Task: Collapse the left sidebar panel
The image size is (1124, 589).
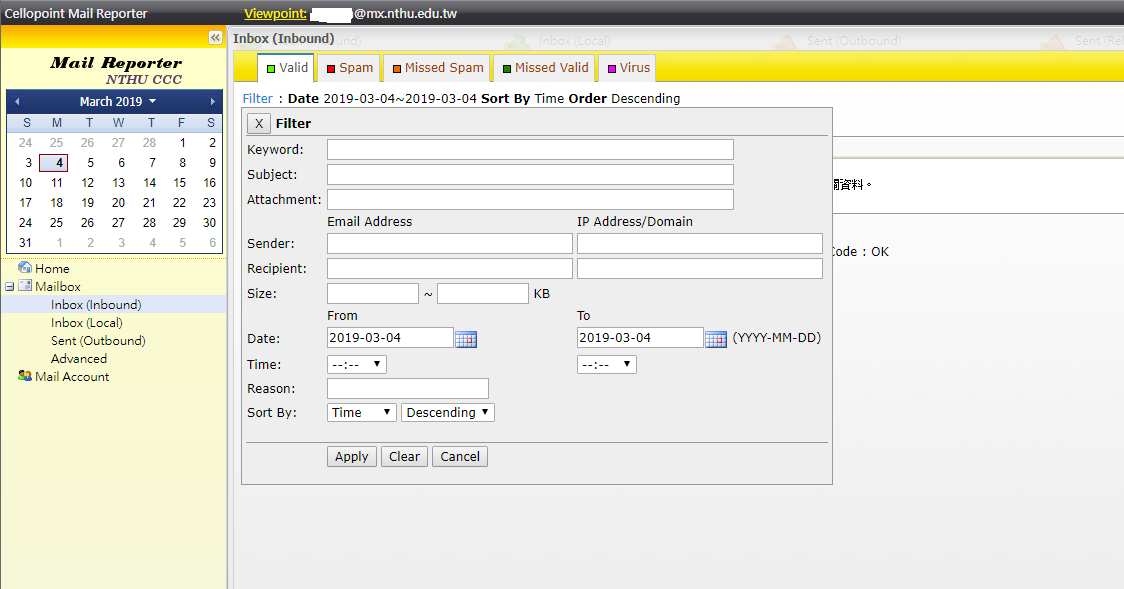Action: coord(215,37)
